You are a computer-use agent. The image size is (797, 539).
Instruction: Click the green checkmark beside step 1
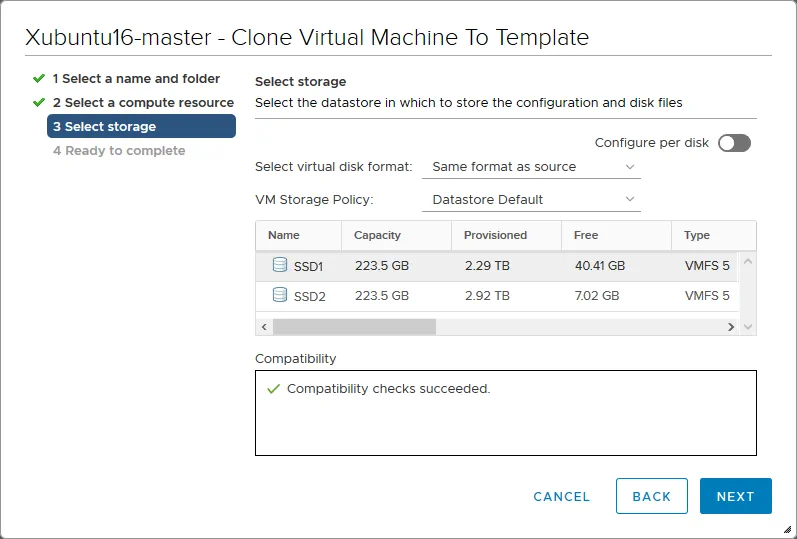tap(39, 78)
